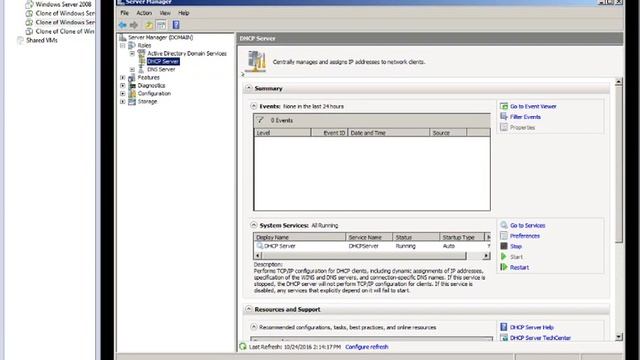Click the Stop service link

(x=516, y=247)
